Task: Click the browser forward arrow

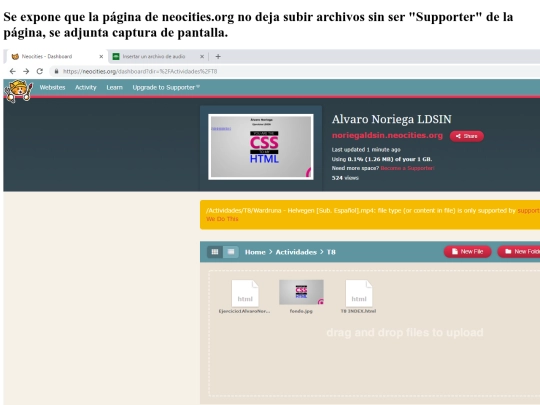Action: (26, 71)
